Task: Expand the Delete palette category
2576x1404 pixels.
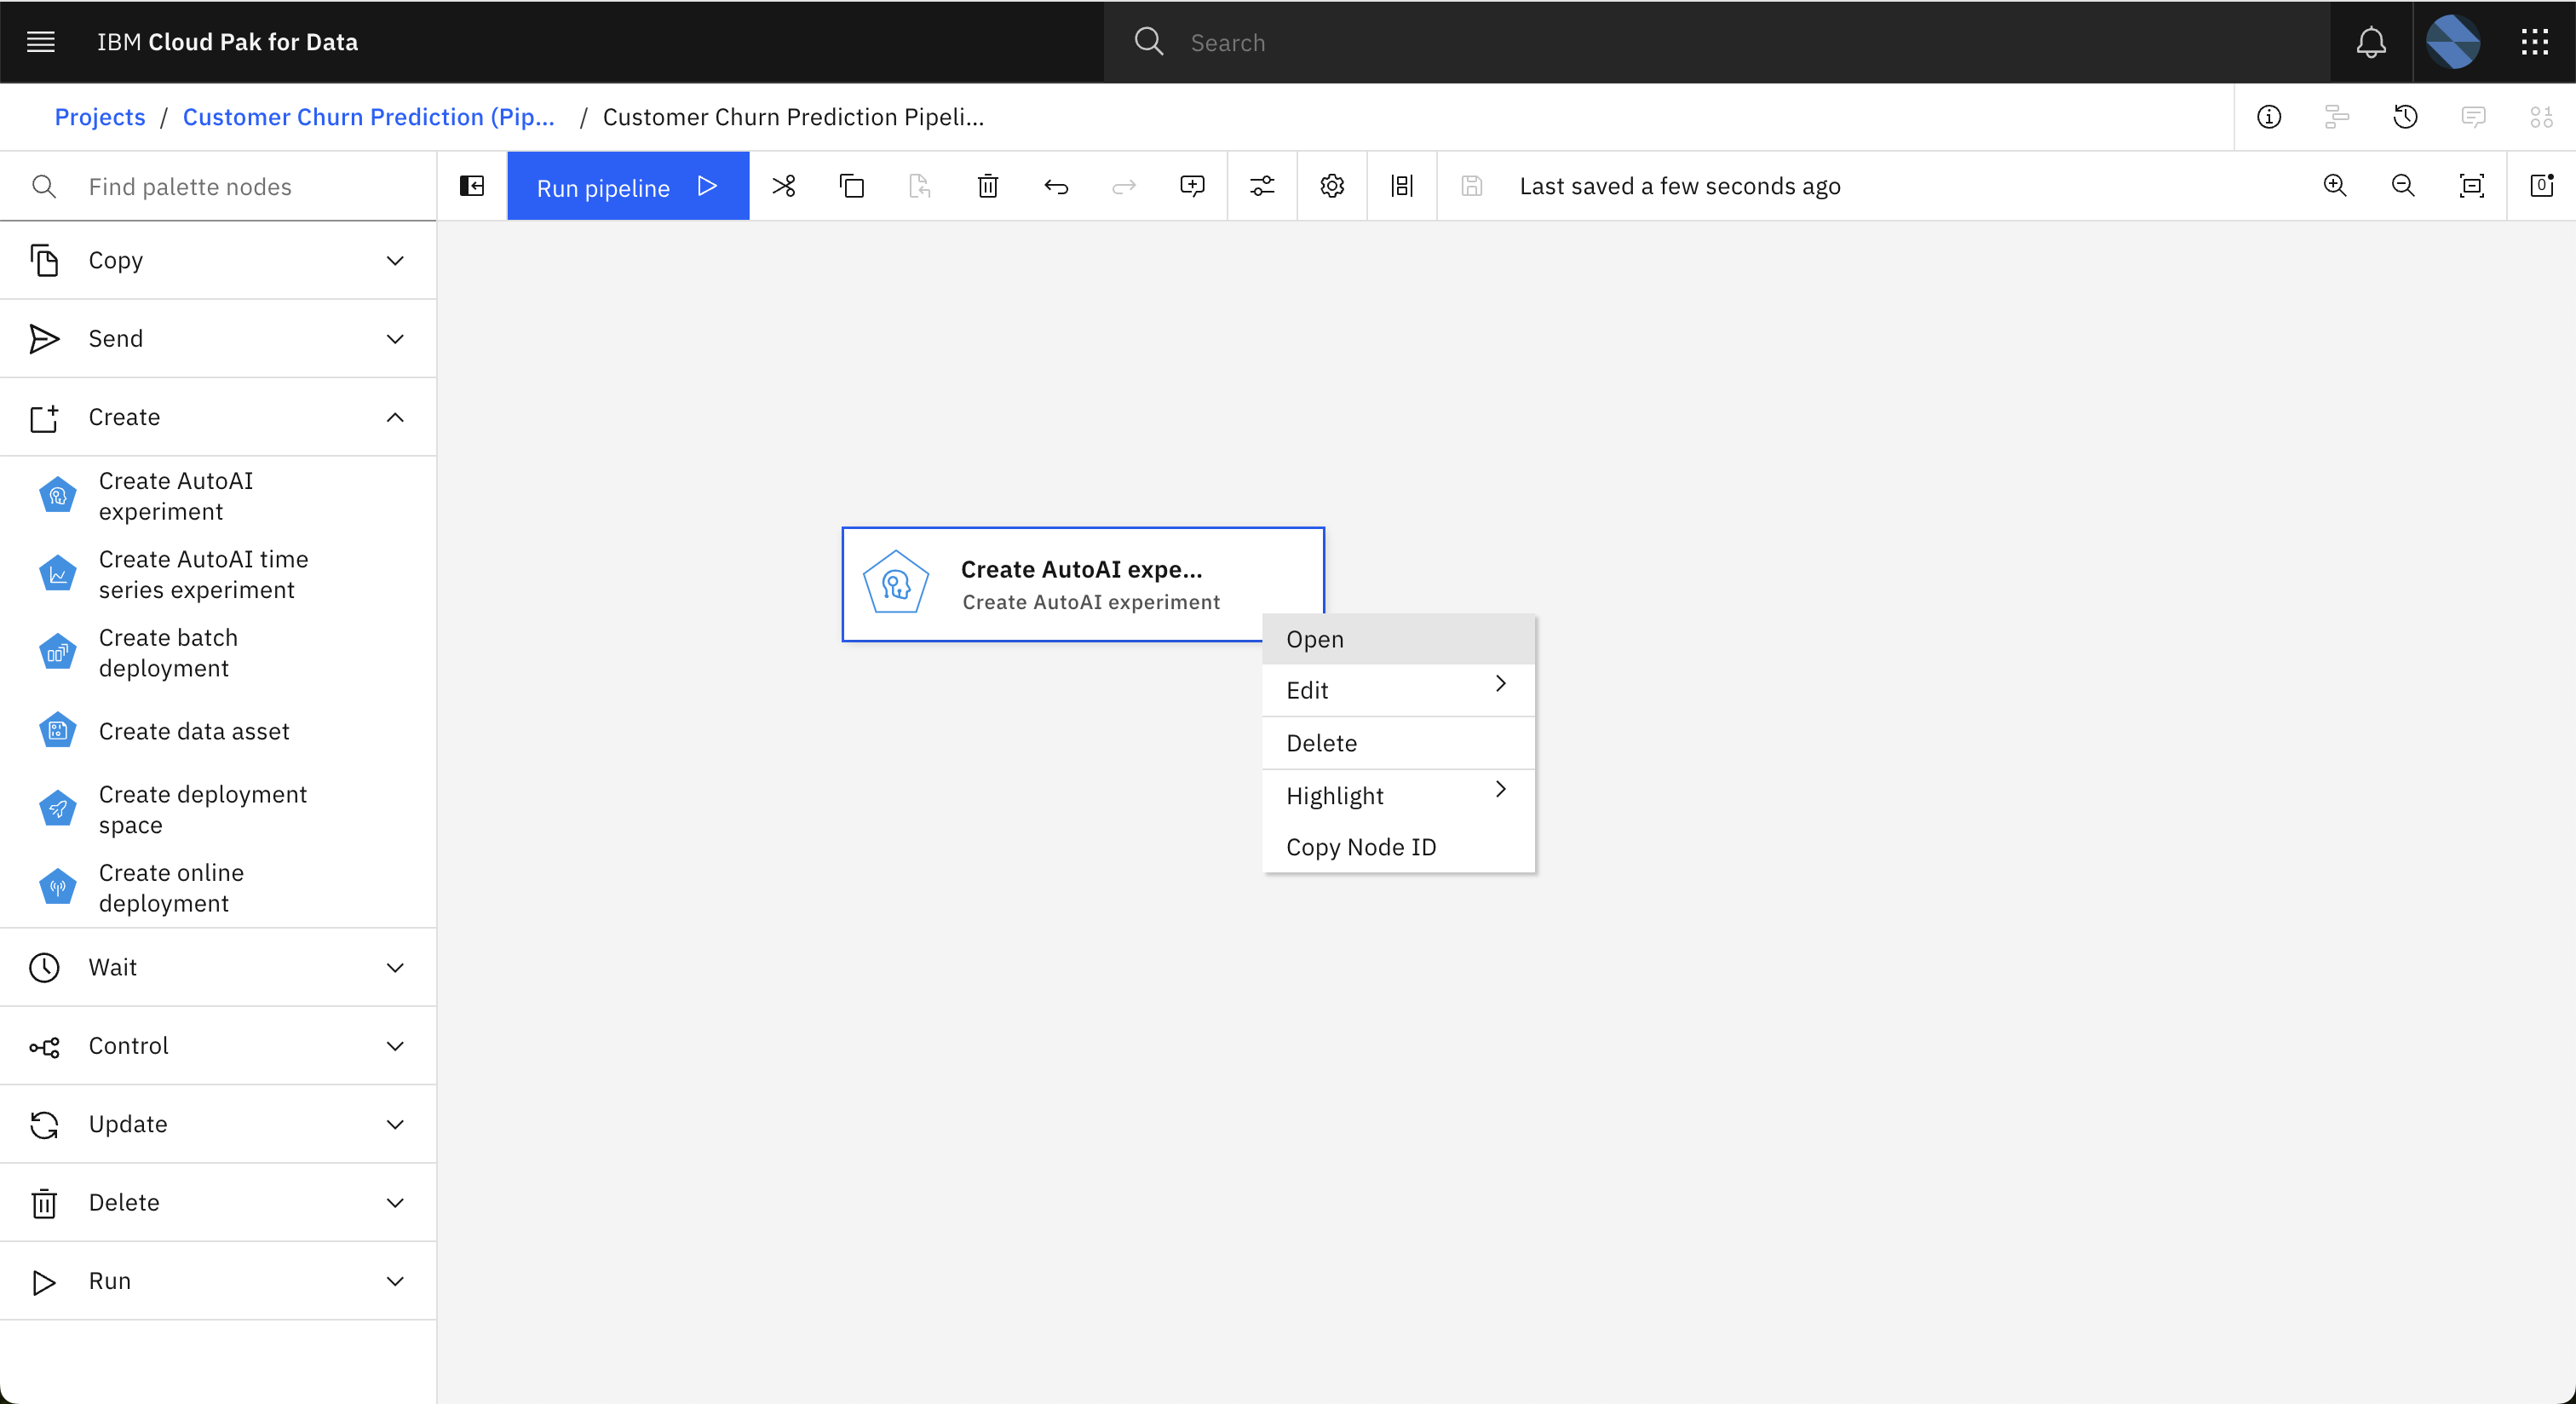Action: [x=218, y=1202]
